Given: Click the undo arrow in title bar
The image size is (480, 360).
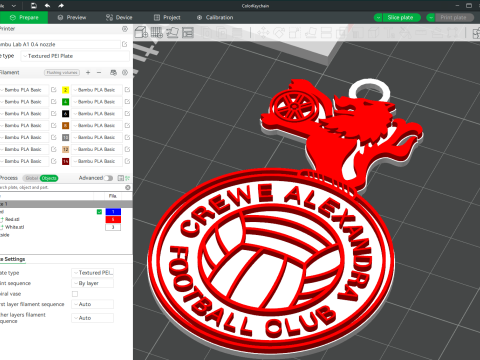Looking at the screenshot, I should [47, 6].
